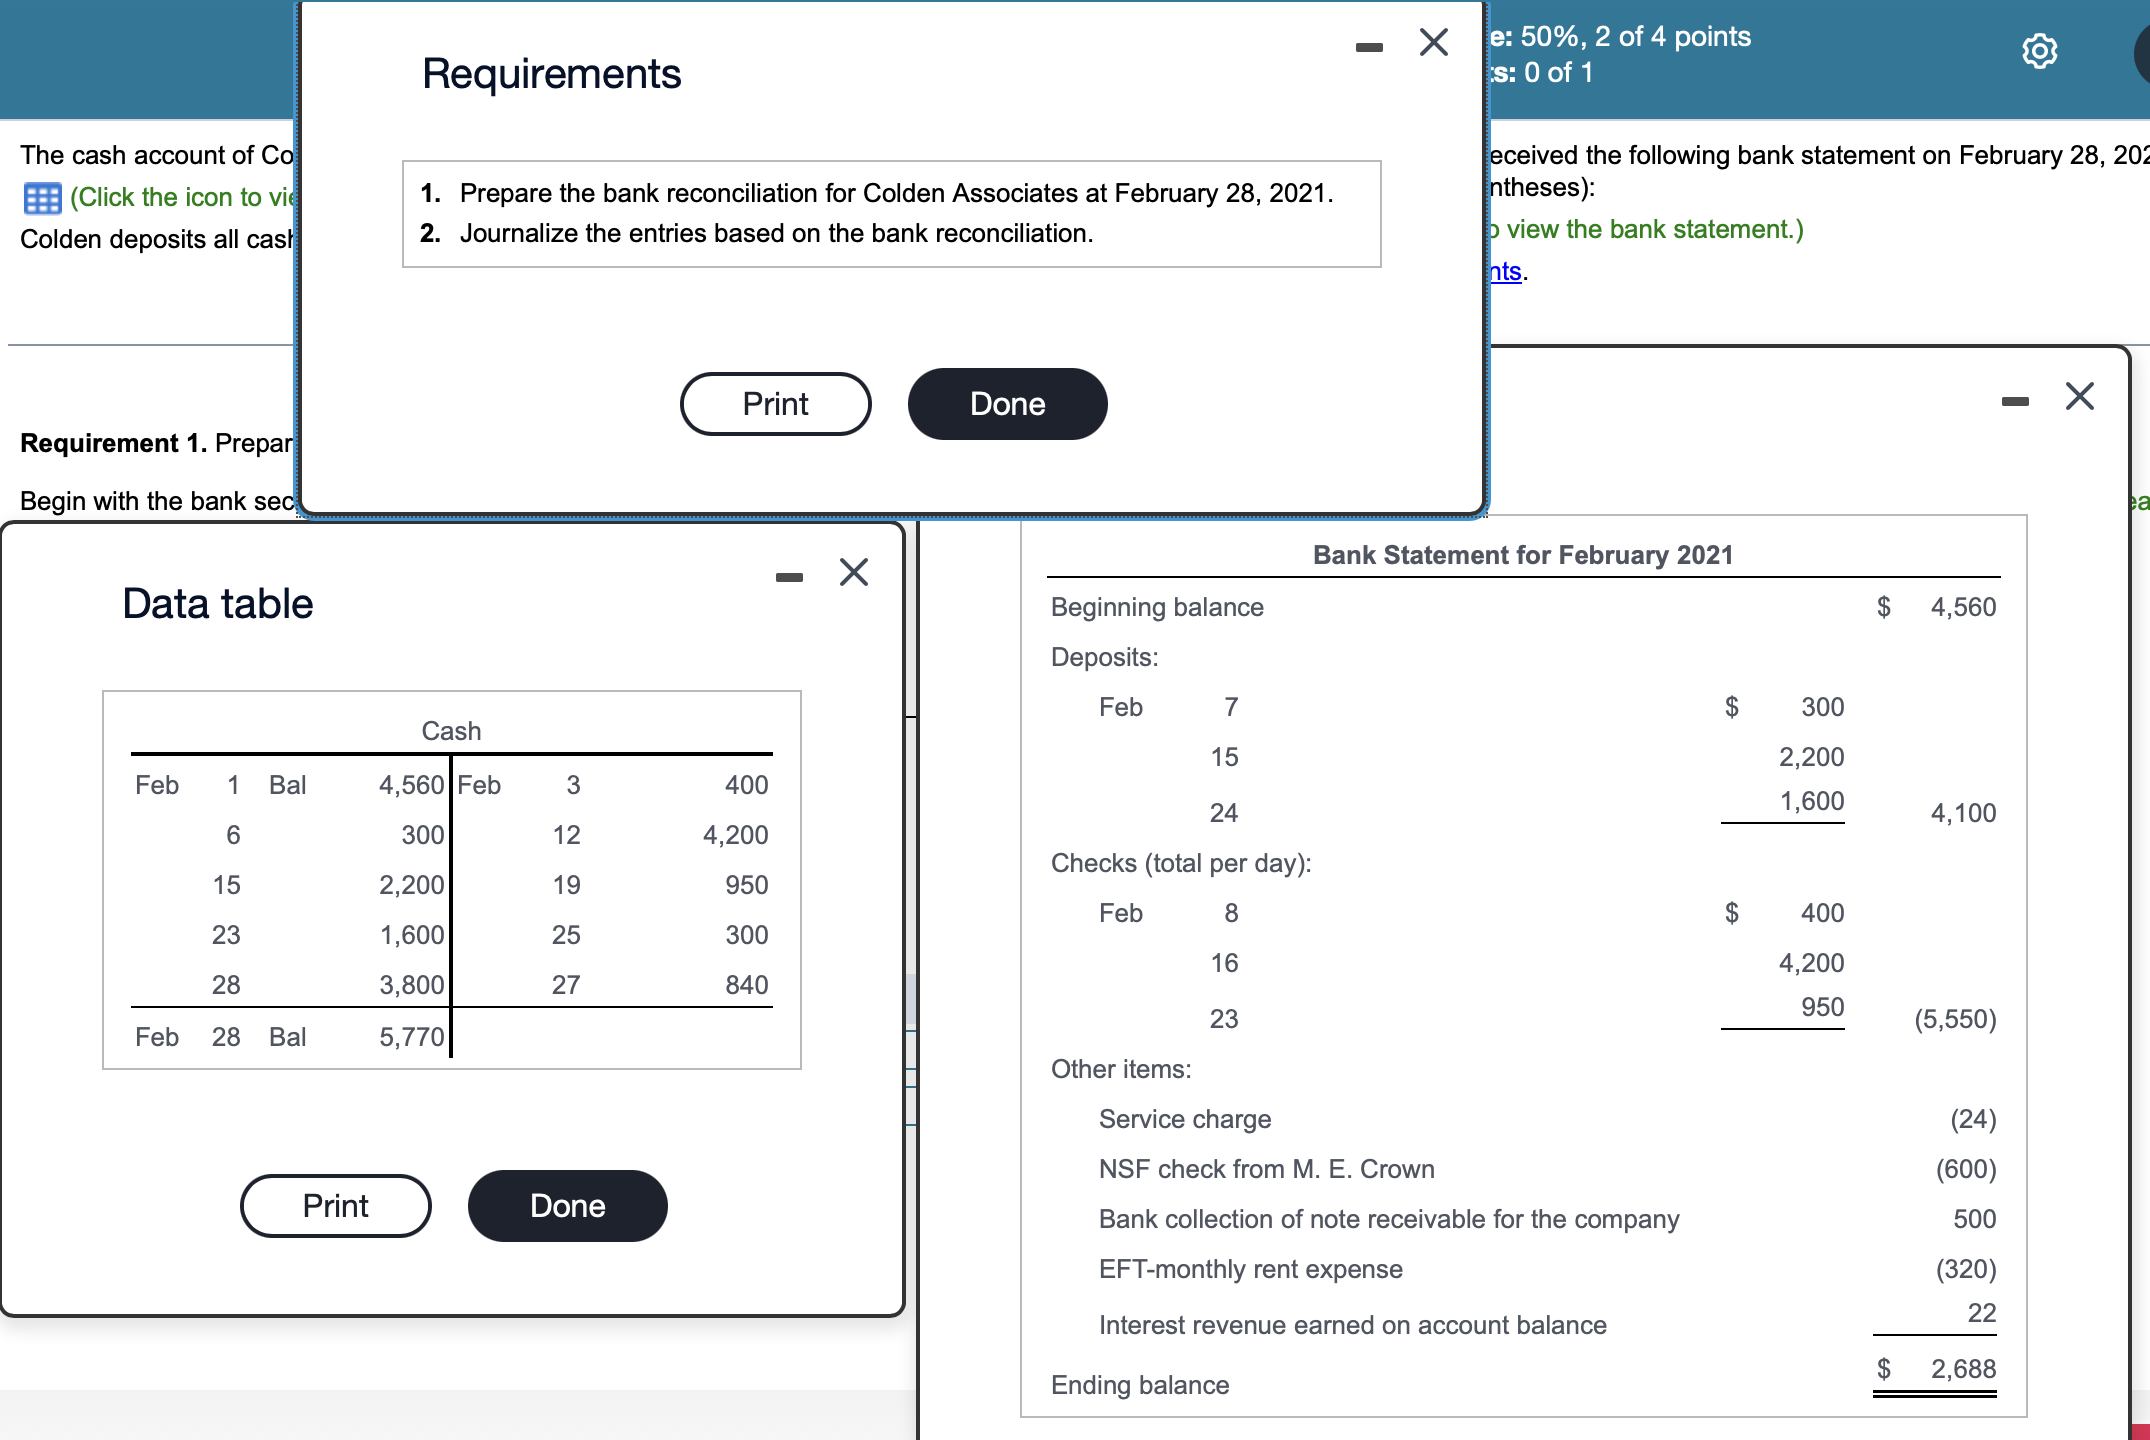
Task: Click the data table grid icon
Action: click(42, 198)
